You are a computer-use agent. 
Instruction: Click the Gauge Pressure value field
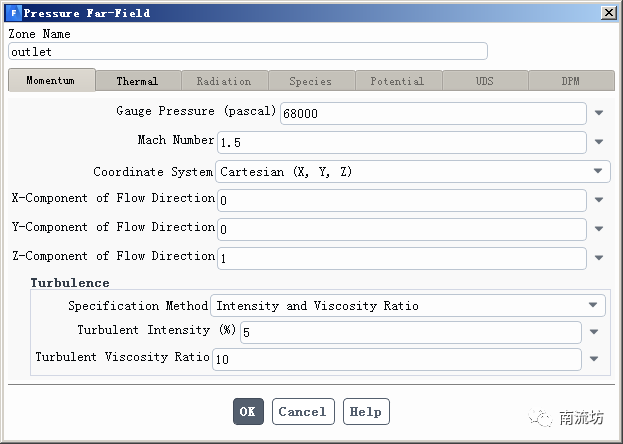click(432, 114)
